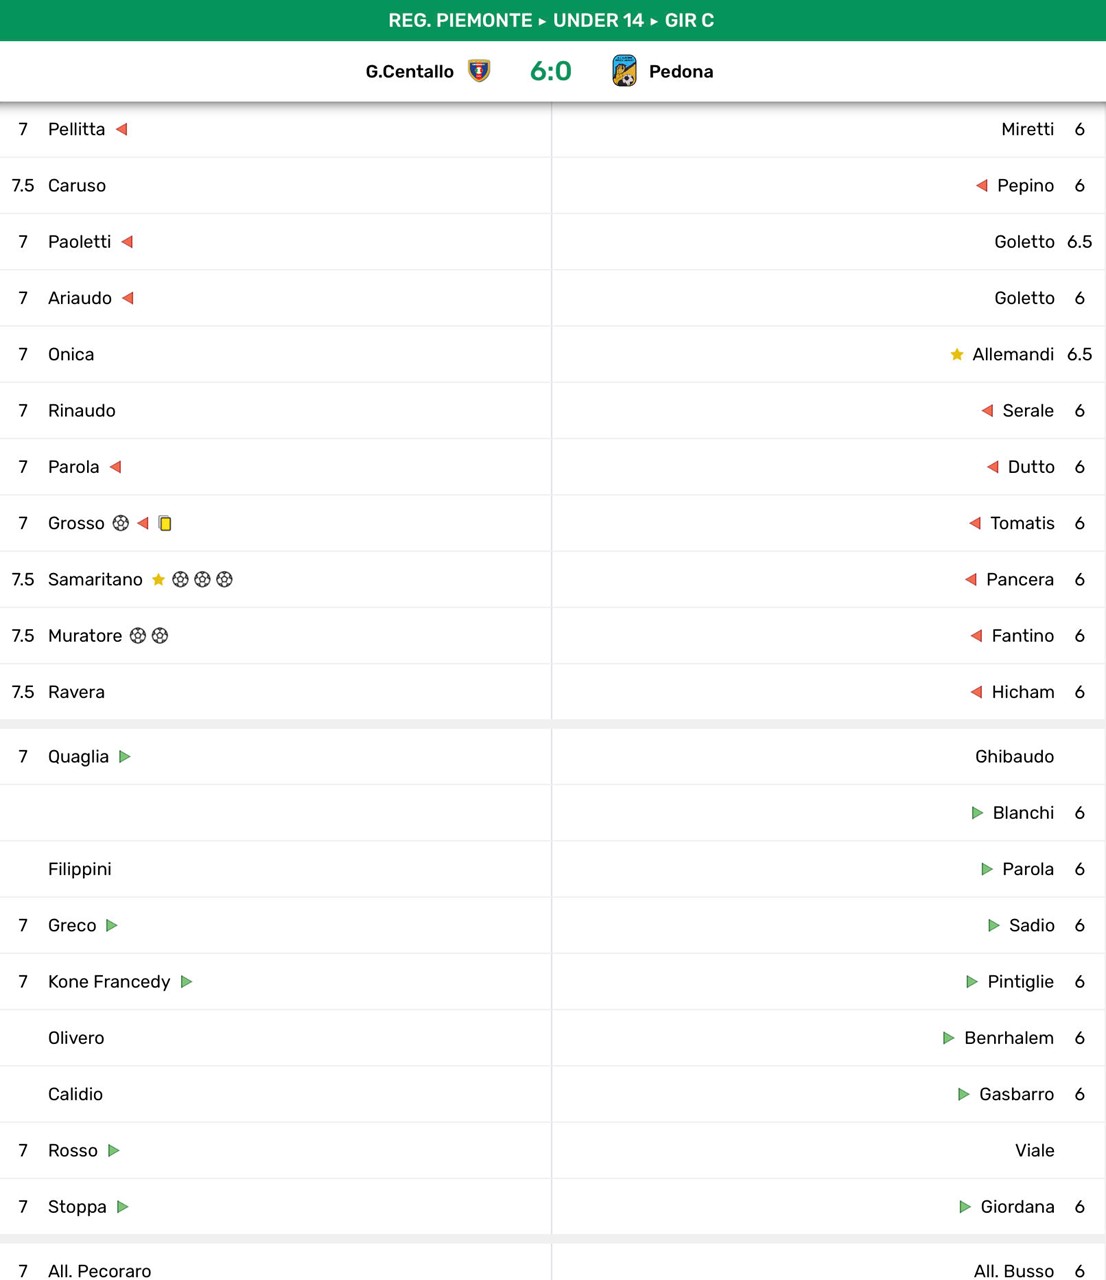
Task: Click the Pedona team crest icon
Action: (624, 71)
